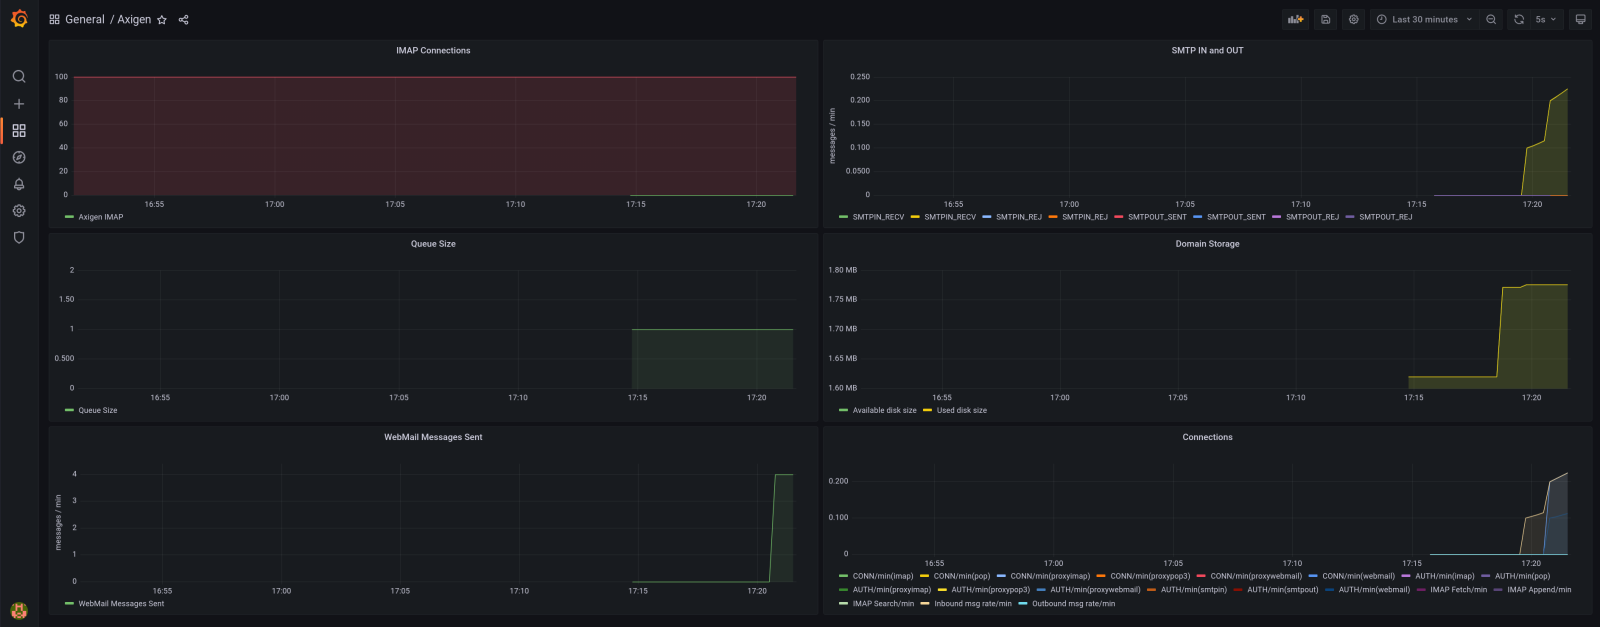Add a new panel to the dashboard

[x=1296, y=19]
